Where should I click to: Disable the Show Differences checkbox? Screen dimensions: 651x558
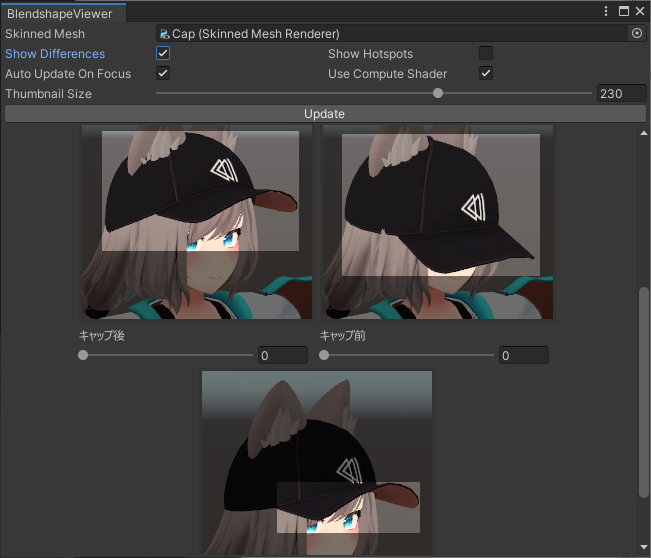[163, 53]
